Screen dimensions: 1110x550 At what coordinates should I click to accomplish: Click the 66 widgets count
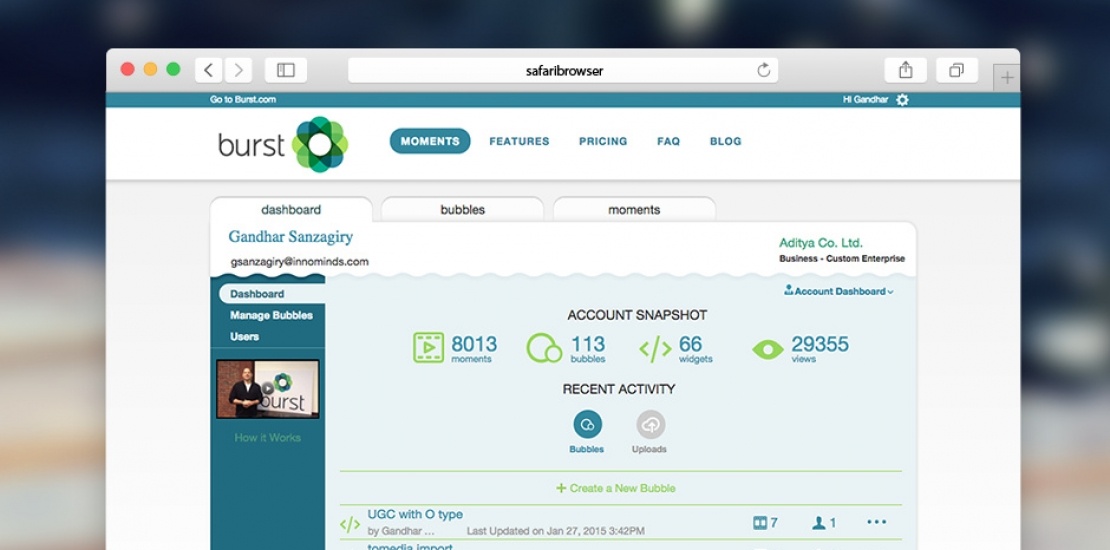690,344
